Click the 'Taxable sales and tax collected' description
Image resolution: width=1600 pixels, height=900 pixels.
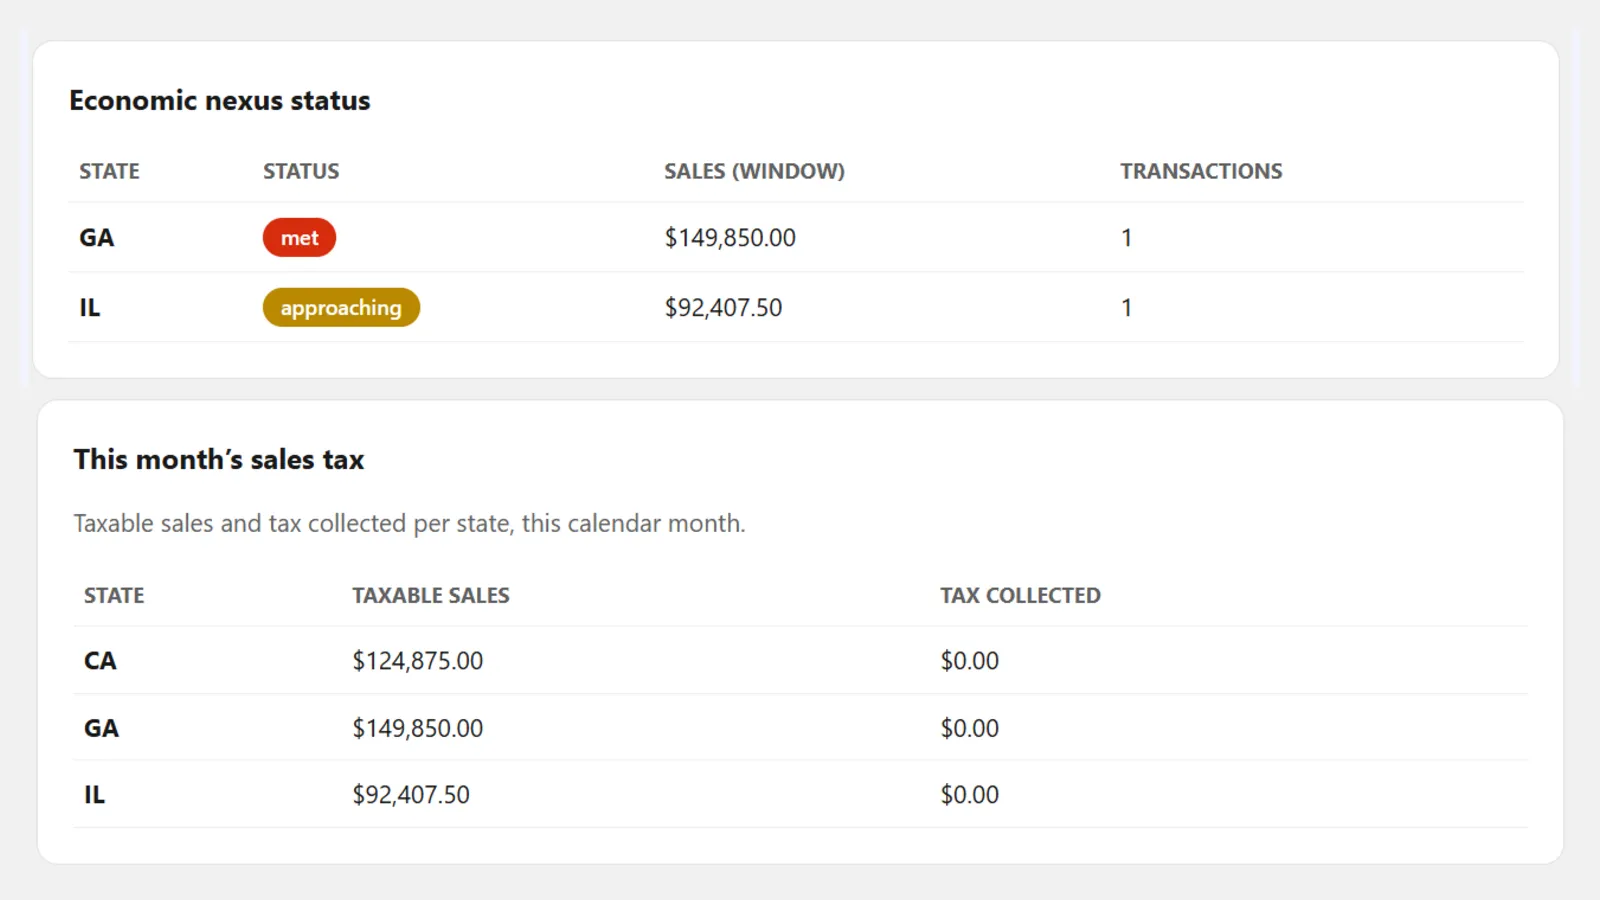point(409,524)
